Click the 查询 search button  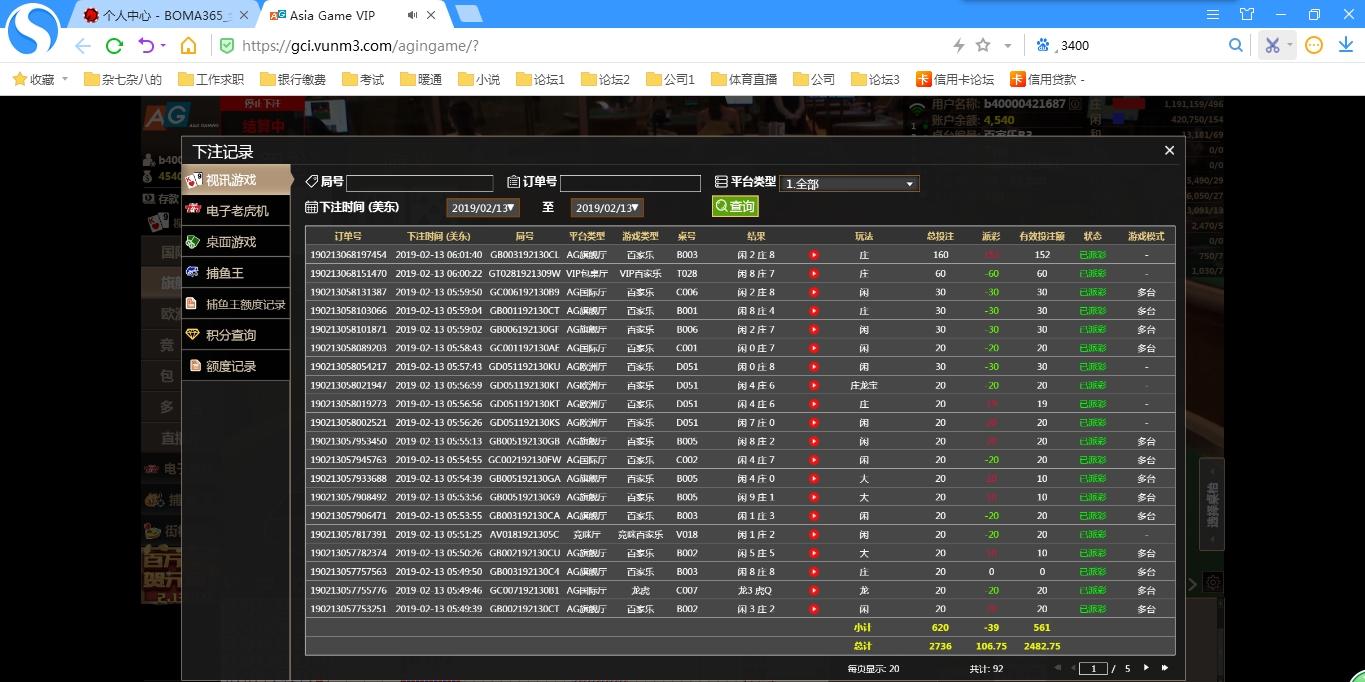click(x=735, y=206)
